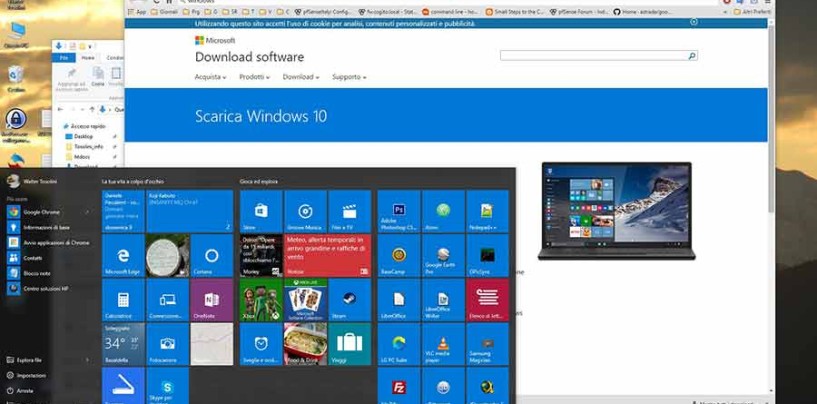Expand the Prodotti dropdown on Microsoft page
817x404 pixels.
tap(254, 77)
